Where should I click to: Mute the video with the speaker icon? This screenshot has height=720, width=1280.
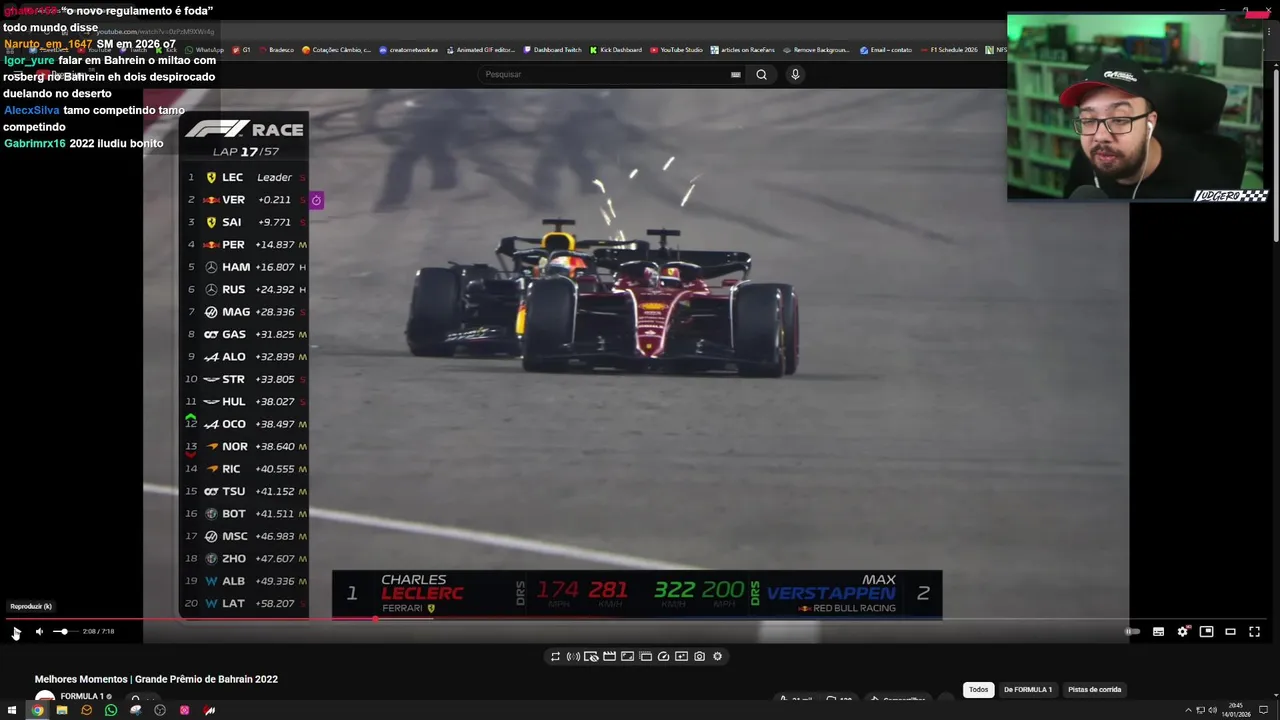[39, 631]
